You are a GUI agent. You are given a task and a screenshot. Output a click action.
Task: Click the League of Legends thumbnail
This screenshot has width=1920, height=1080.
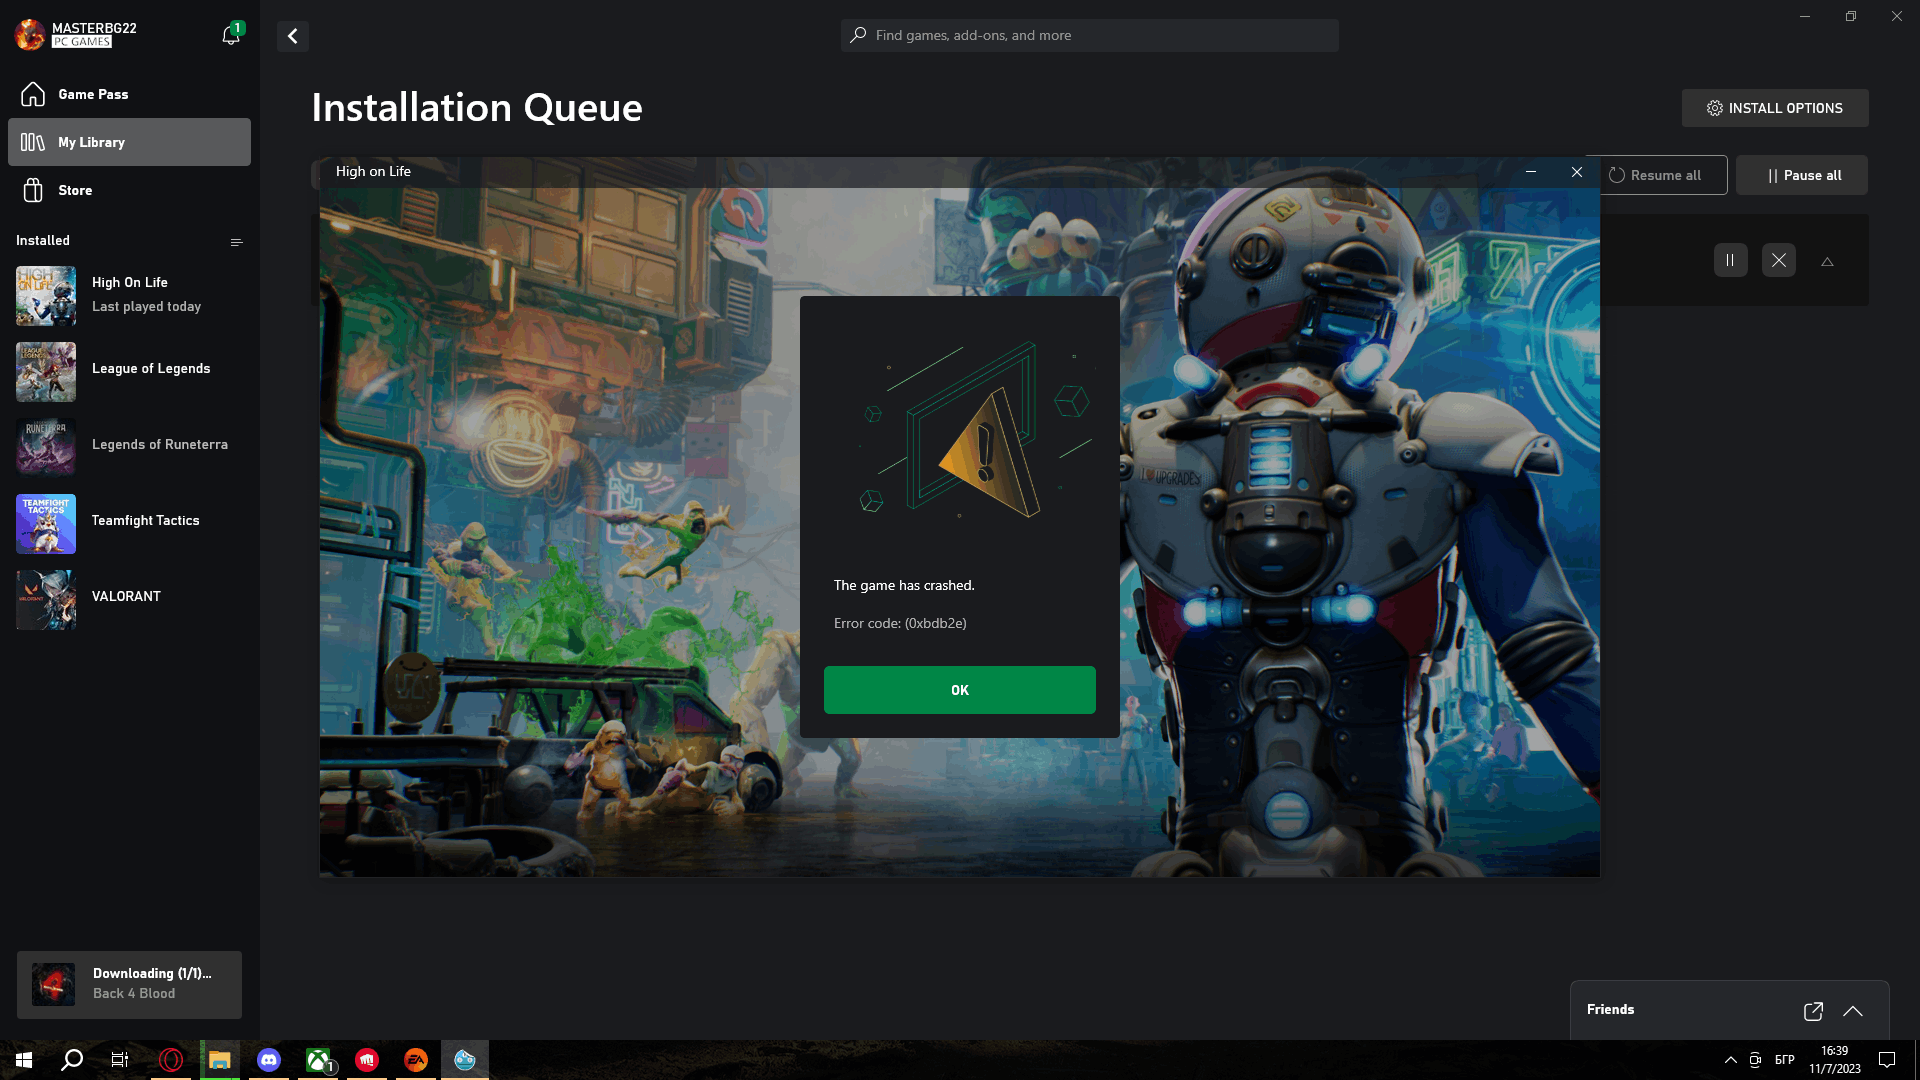tap(46, 372)
